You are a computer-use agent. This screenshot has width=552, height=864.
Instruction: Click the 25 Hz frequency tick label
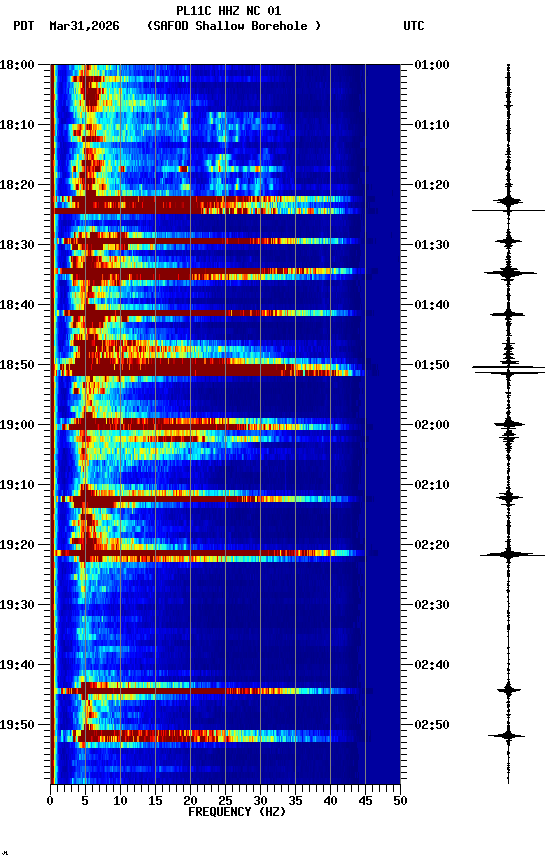(x=225, y=801)
